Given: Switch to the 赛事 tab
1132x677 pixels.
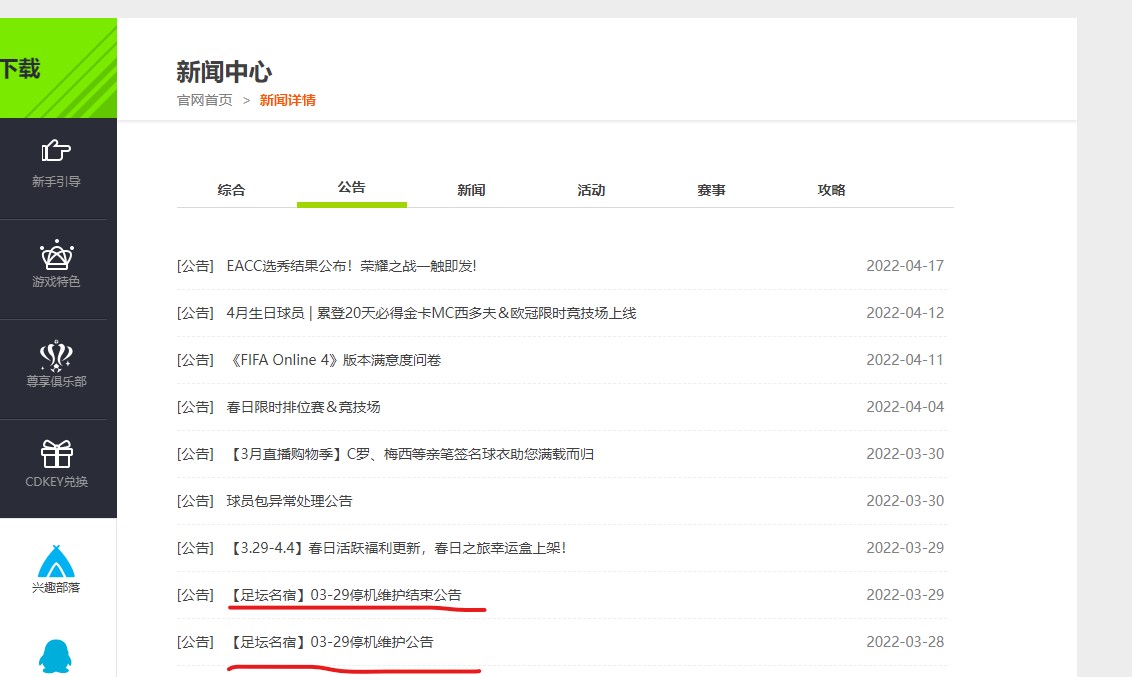Looking at the screenshot, I should [711, 190].
